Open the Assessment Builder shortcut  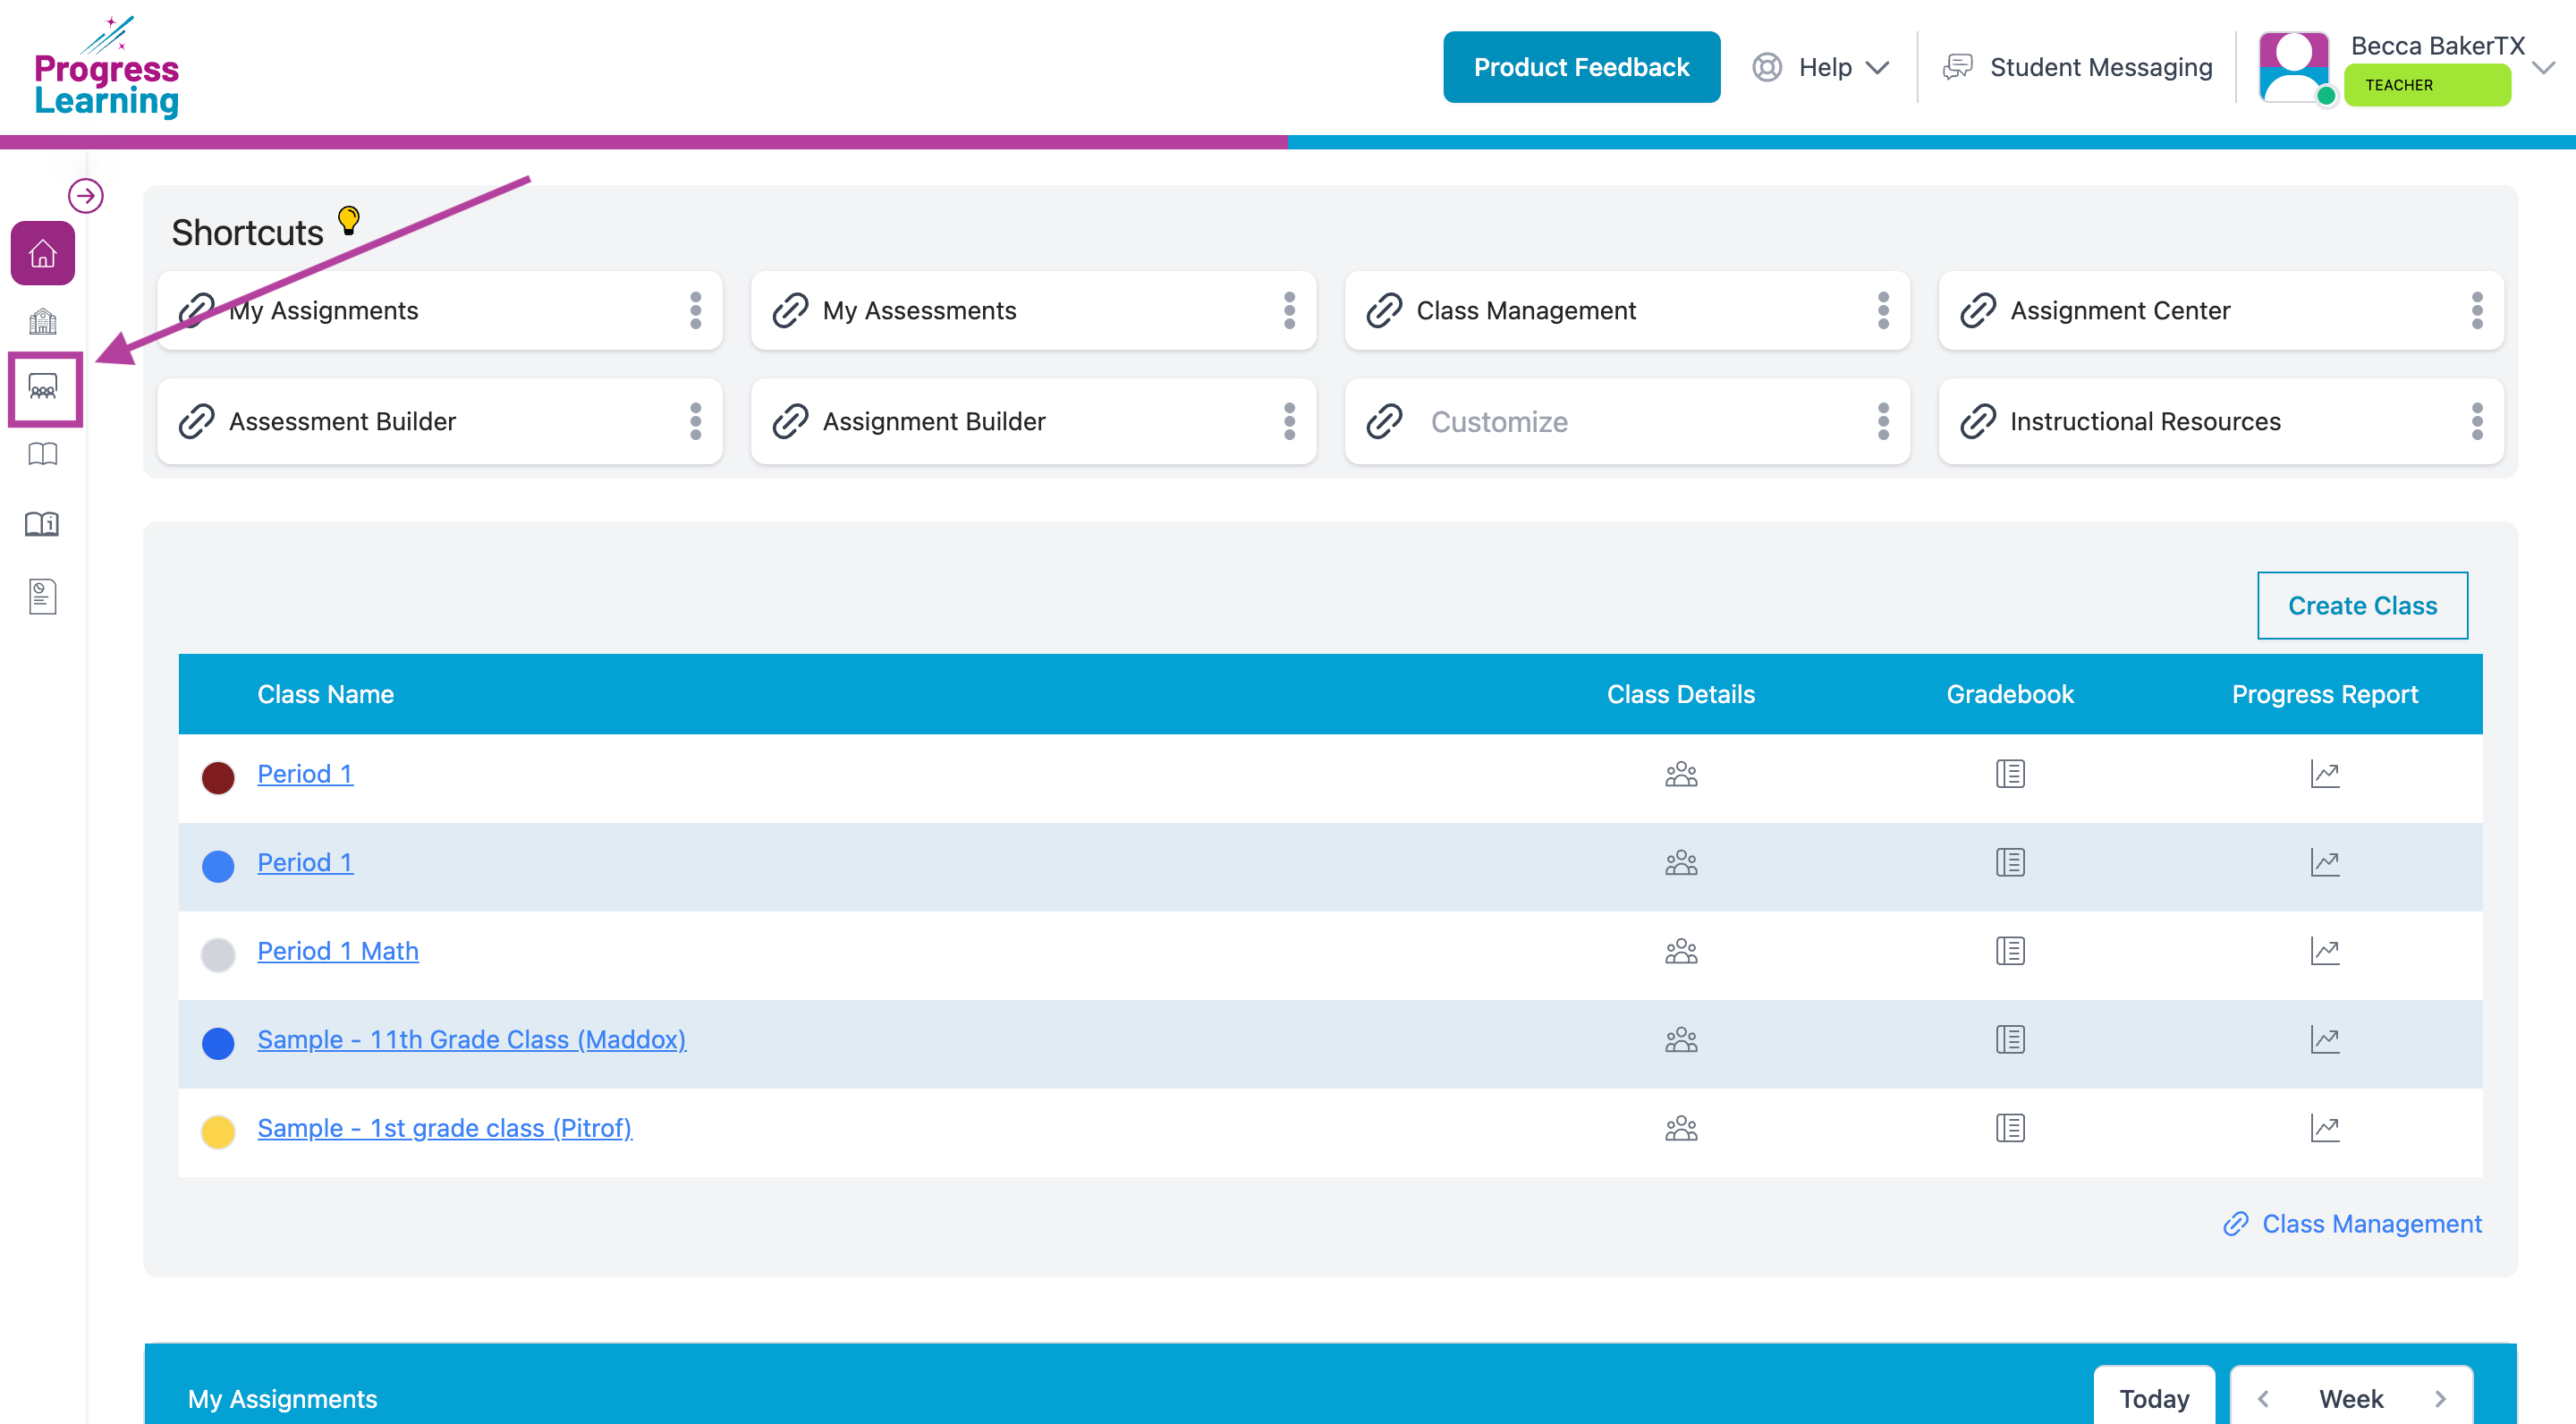click(x=440, y=421)
